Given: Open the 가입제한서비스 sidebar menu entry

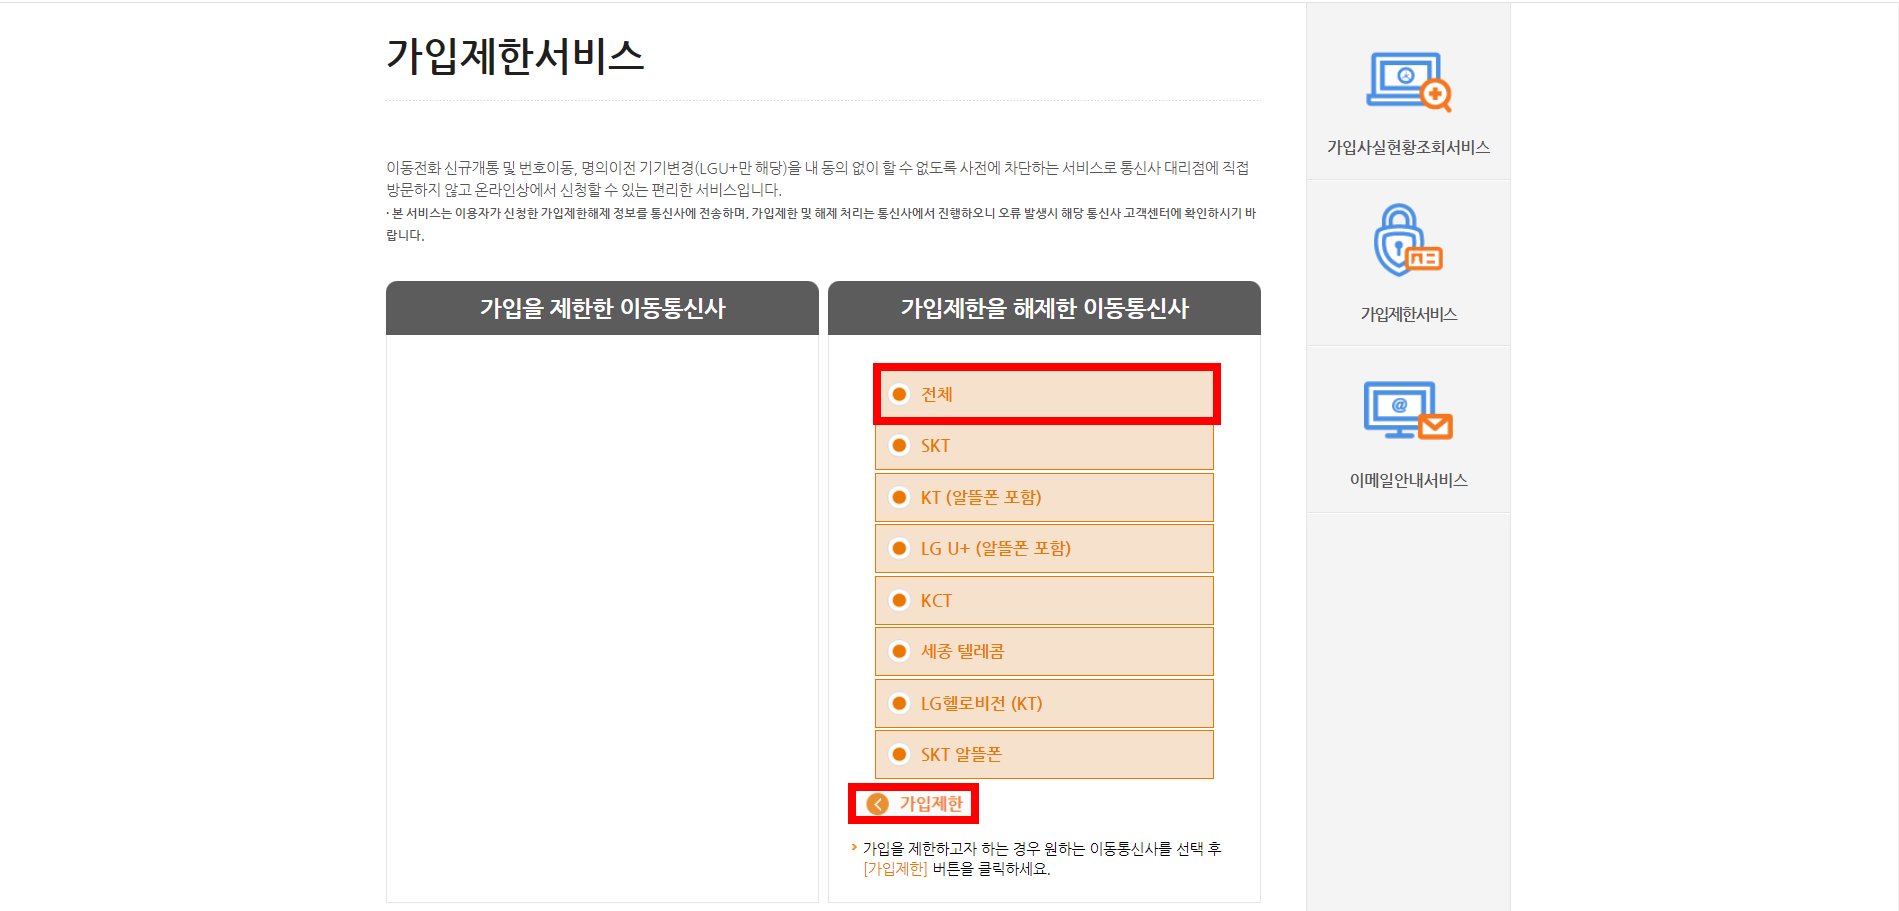Looking at the screenshot, I should pos(1409,313).
